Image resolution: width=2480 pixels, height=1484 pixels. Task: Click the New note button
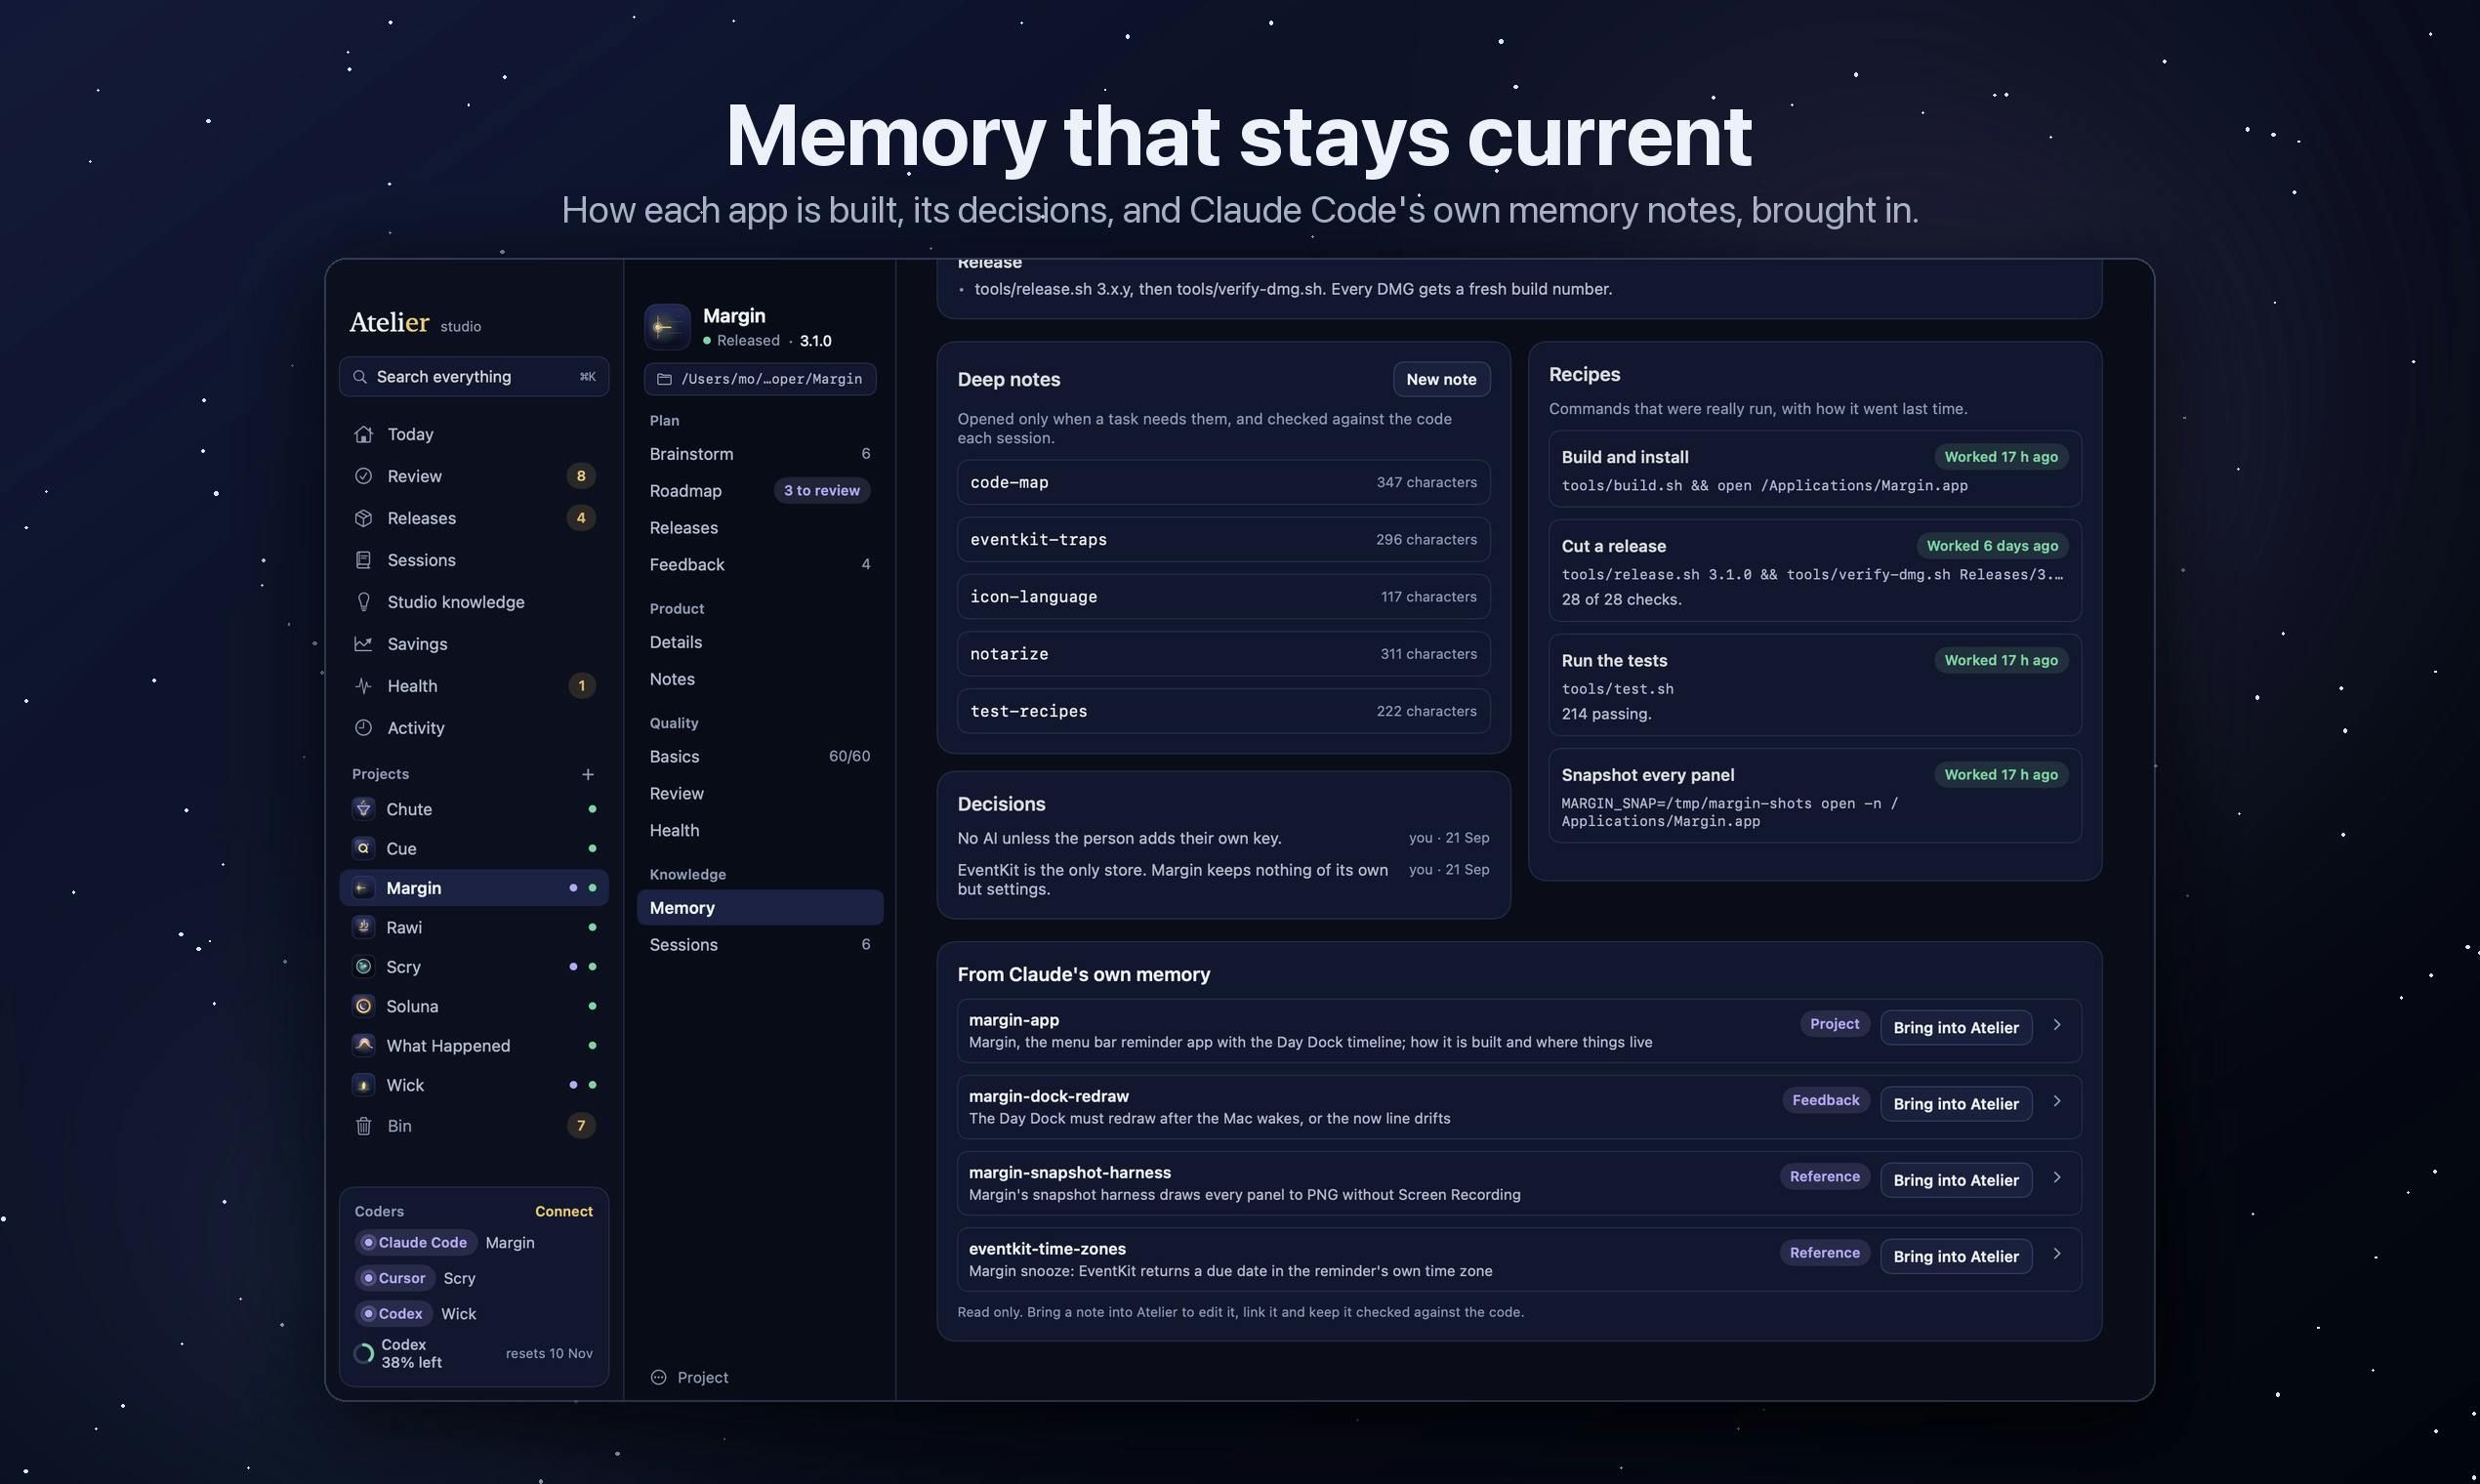(1441, 379)
